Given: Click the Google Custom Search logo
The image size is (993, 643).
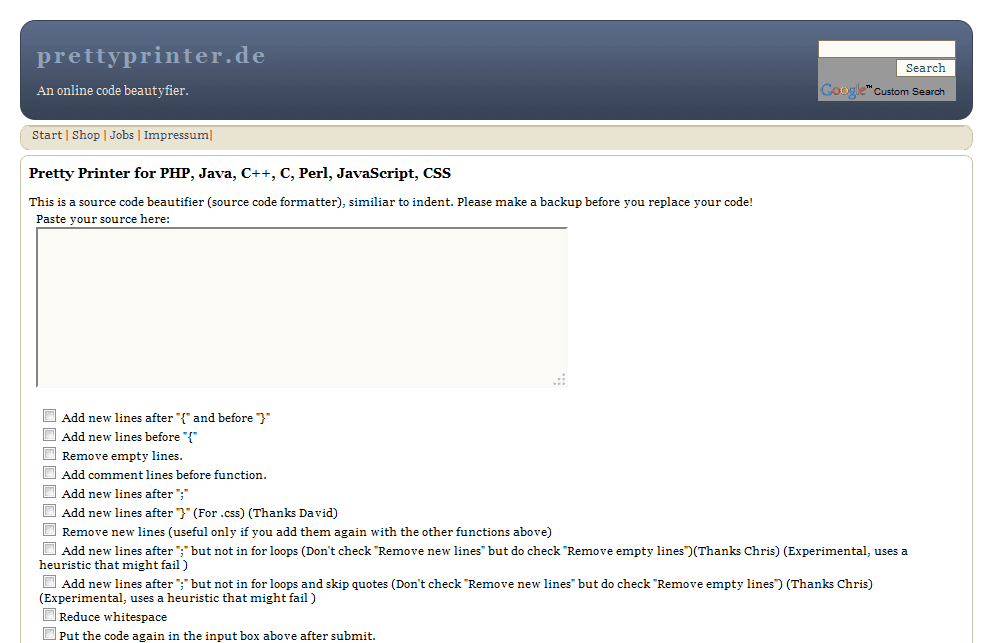Looking at the screenshot, I should pos(882,91).
